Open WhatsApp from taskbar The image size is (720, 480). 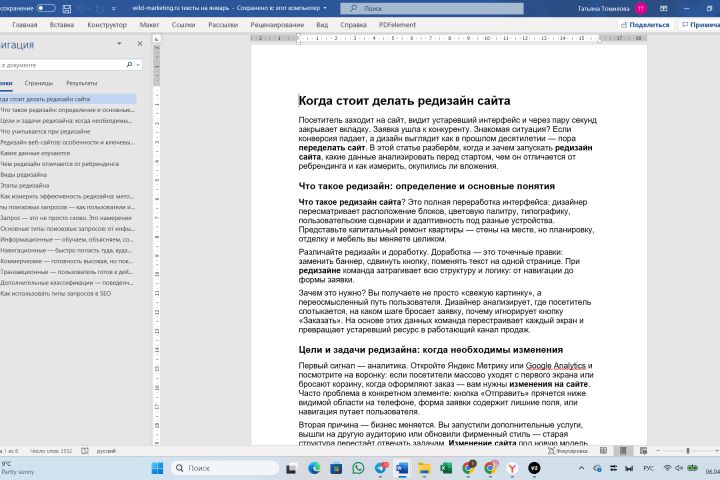[x=358, y=468]
